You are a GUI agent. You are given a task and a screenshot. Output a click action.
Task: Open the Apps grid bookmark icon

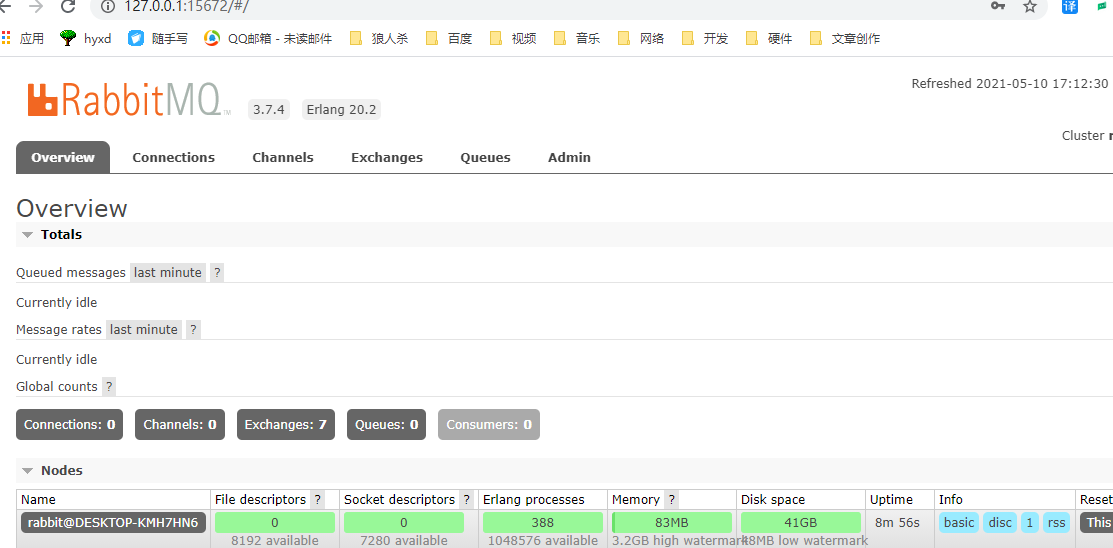pyautogui.click(x=7, y=38)
